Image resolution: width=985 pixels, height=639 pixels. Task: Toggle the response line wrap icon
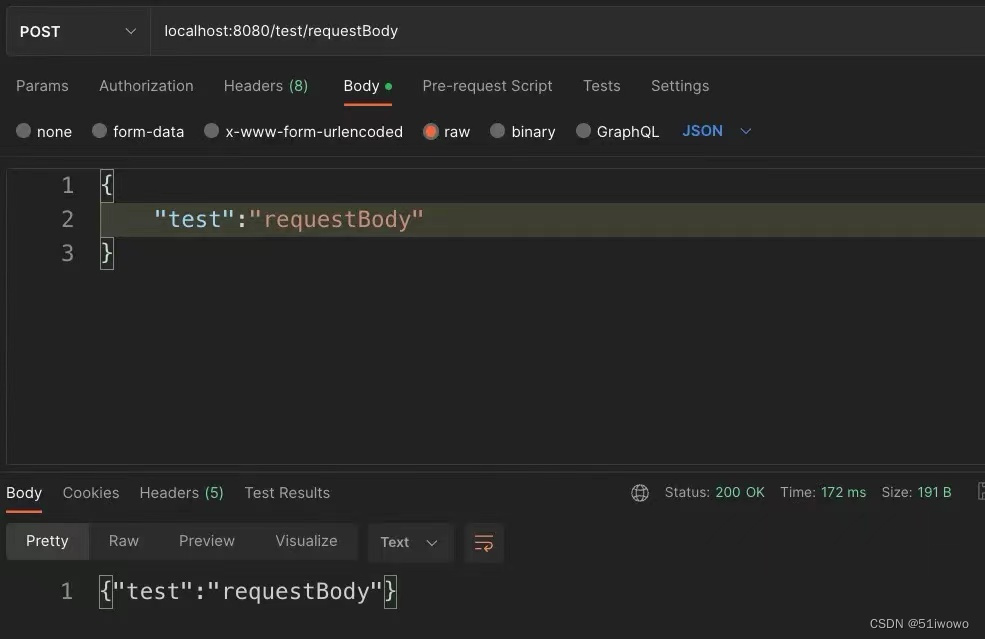484,543
